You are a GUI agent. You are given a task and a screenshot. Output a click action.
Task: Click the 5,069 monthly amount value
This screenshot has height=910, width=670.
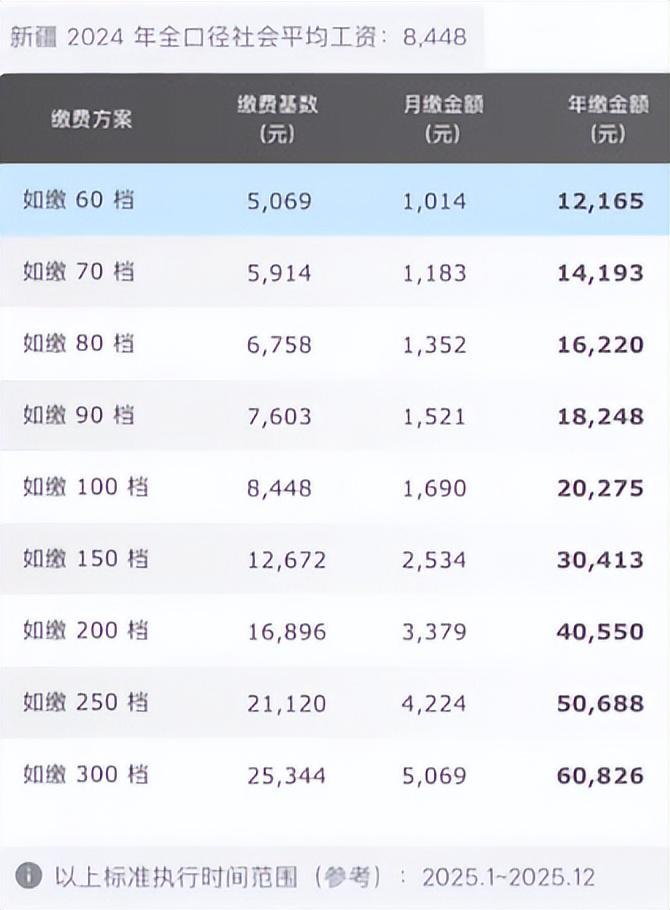434,776
